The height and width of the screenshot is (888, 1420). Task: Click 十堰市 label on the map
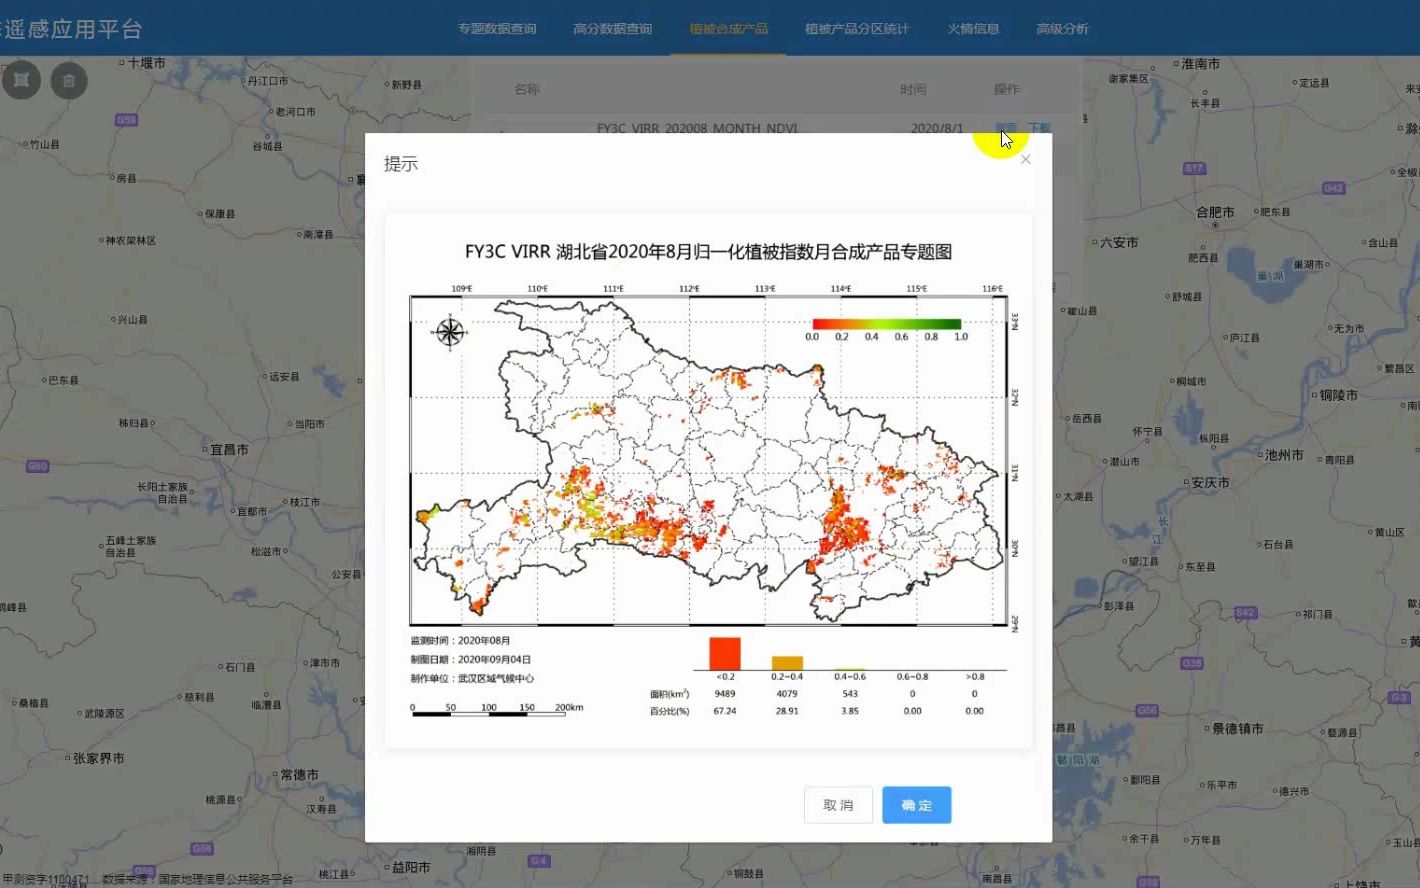(146, 63)
